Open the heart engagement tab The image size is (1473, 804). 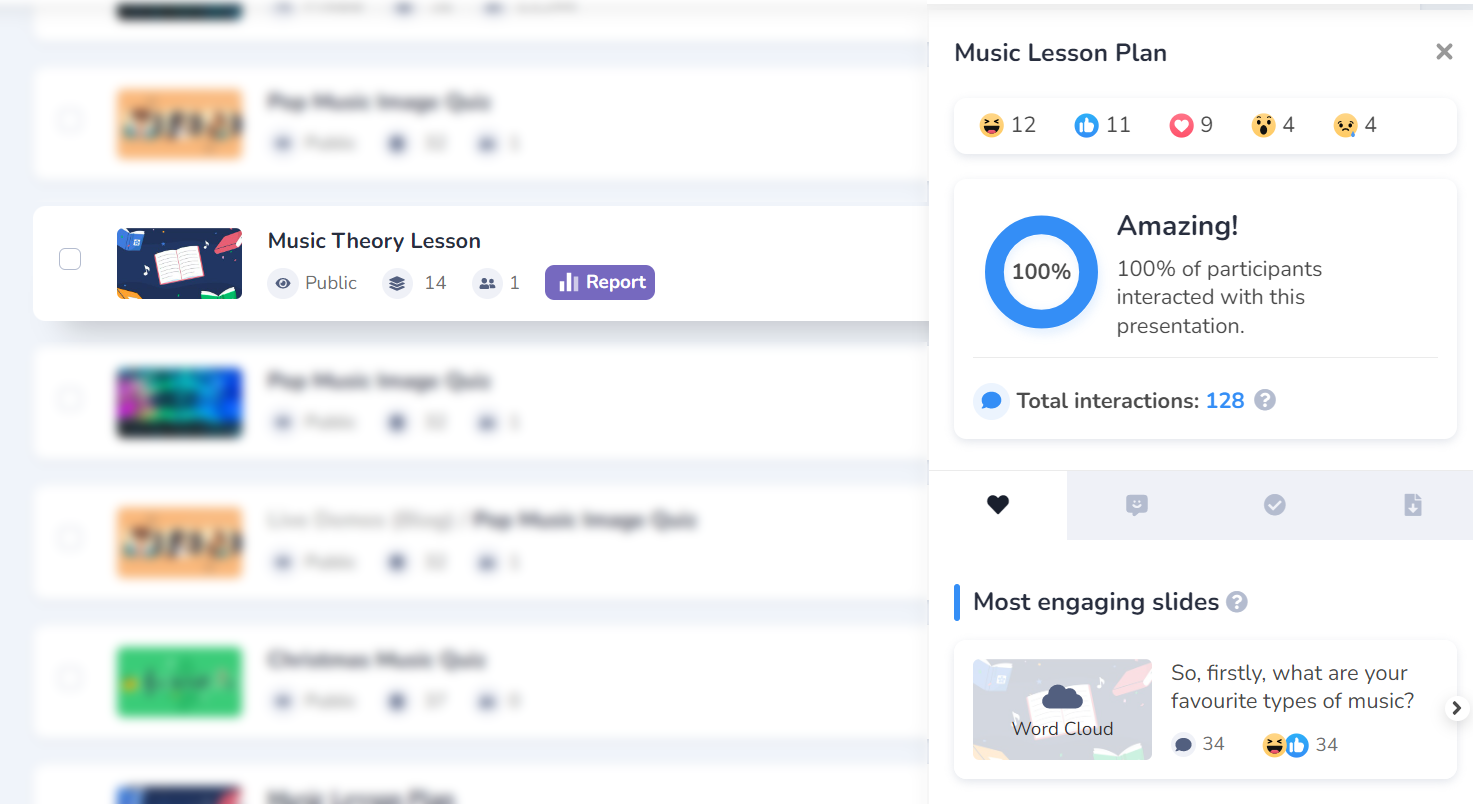tap(998, 505)
